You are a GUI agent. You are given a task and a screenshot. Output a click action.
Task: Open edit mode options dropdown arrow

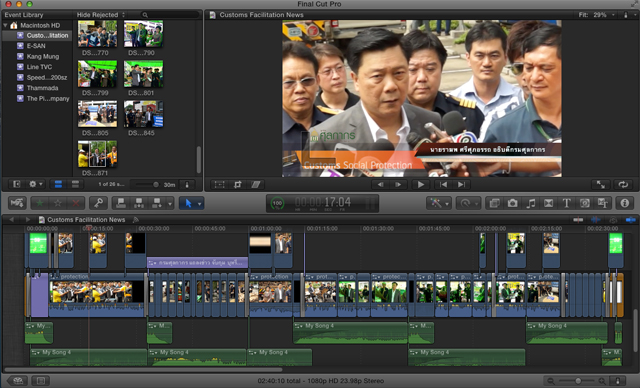170,203
